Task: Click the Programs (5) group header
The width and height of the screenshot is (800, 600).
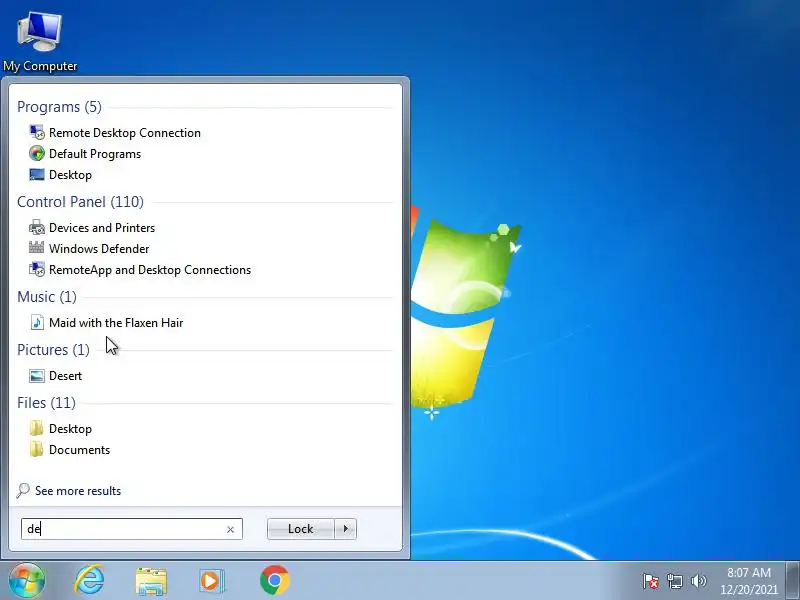Action: [59, 107]
